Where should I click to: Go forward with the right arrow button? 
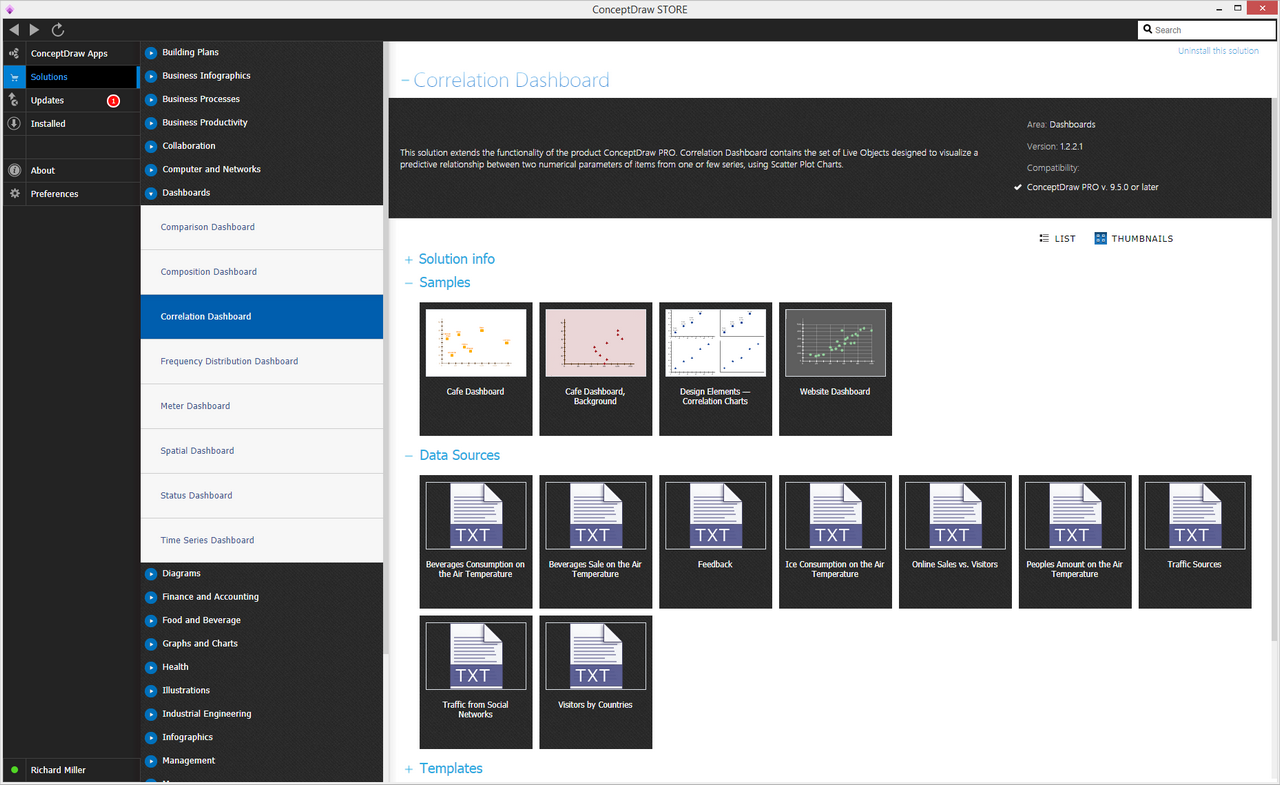point(35,30)
